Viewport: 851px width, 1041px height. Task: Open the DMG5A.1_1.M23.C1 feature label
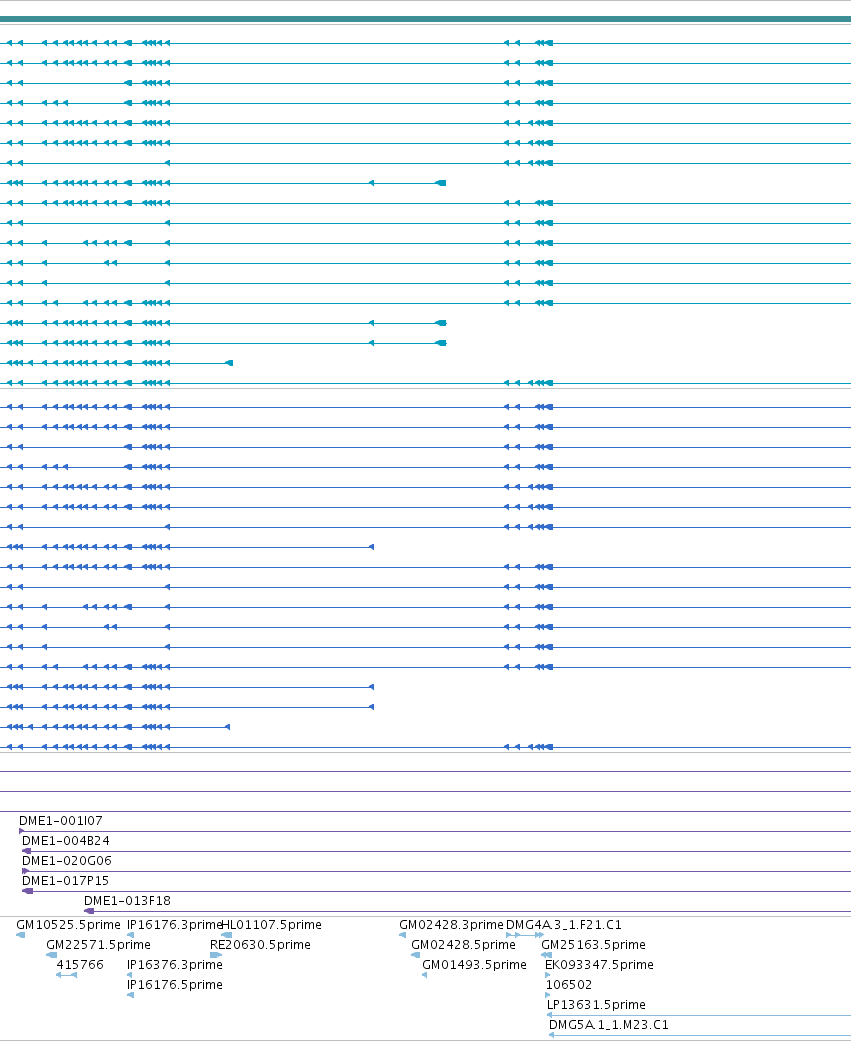click(x=609, y=1024)
